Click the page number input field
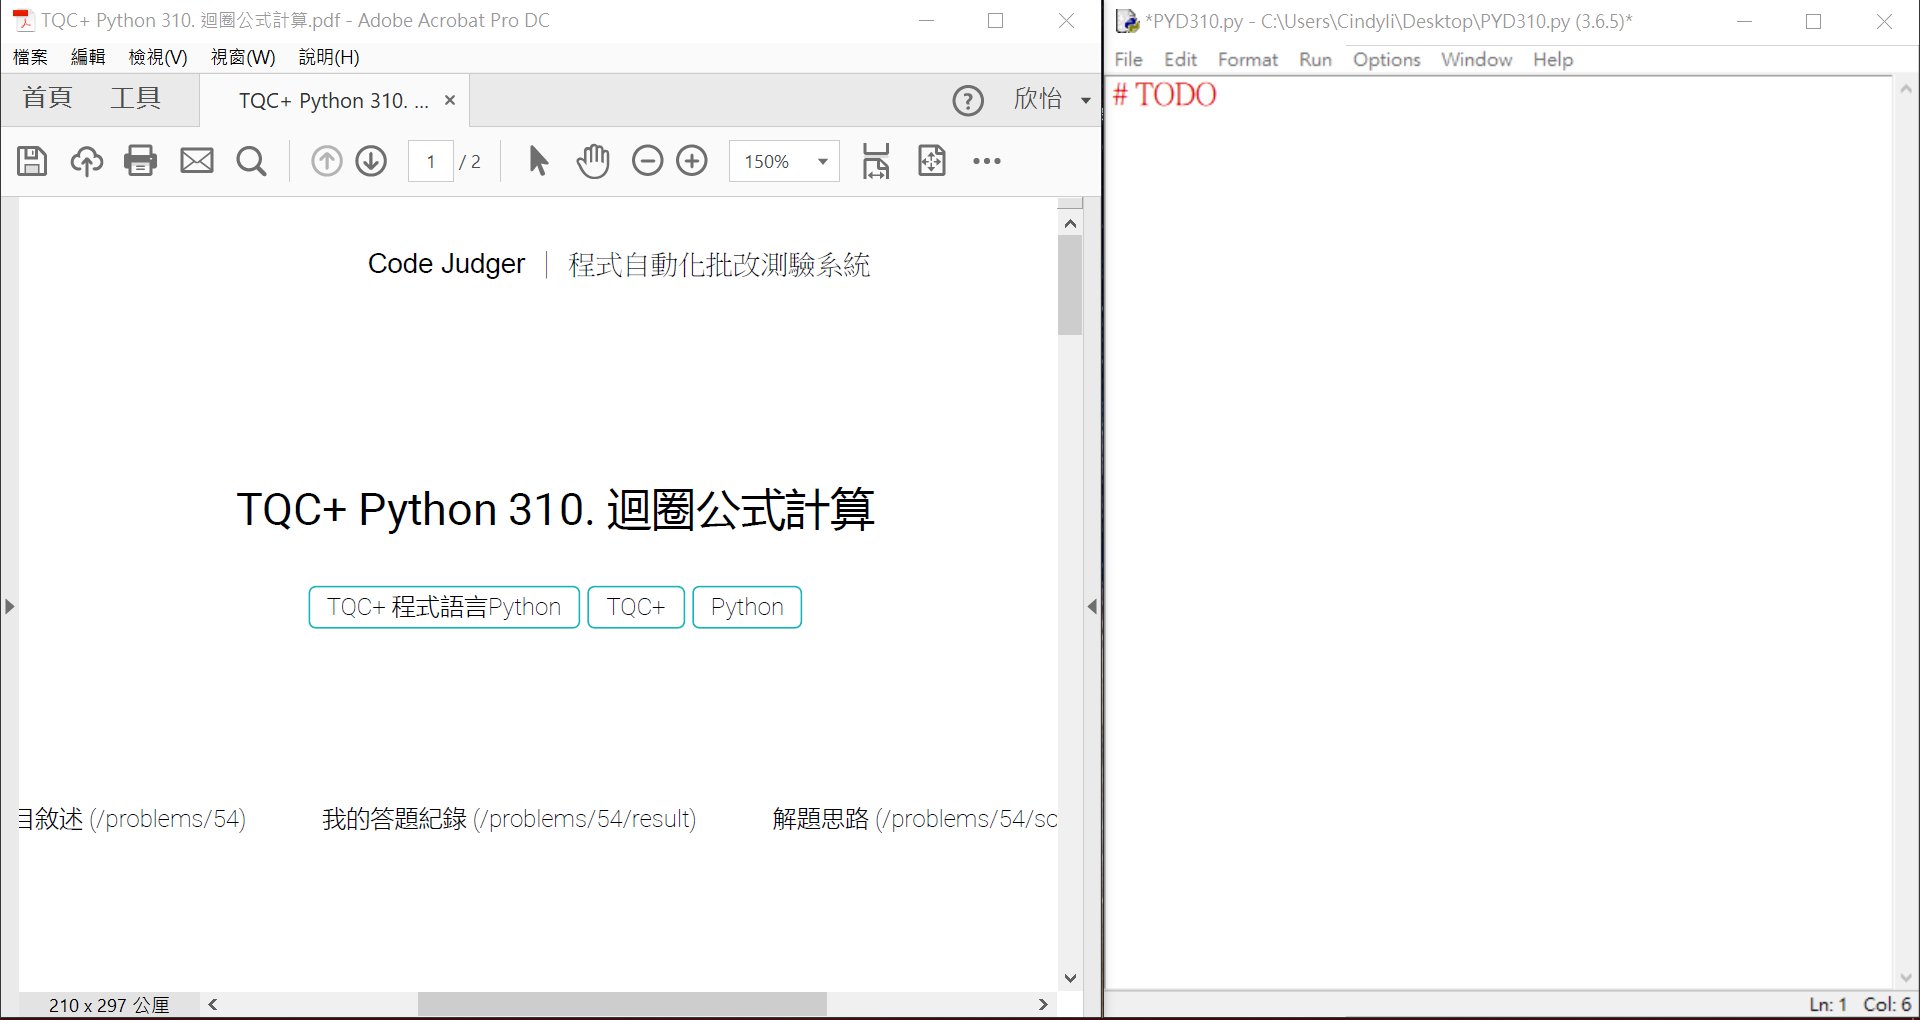1920x1020 pixels. (431, 161)
